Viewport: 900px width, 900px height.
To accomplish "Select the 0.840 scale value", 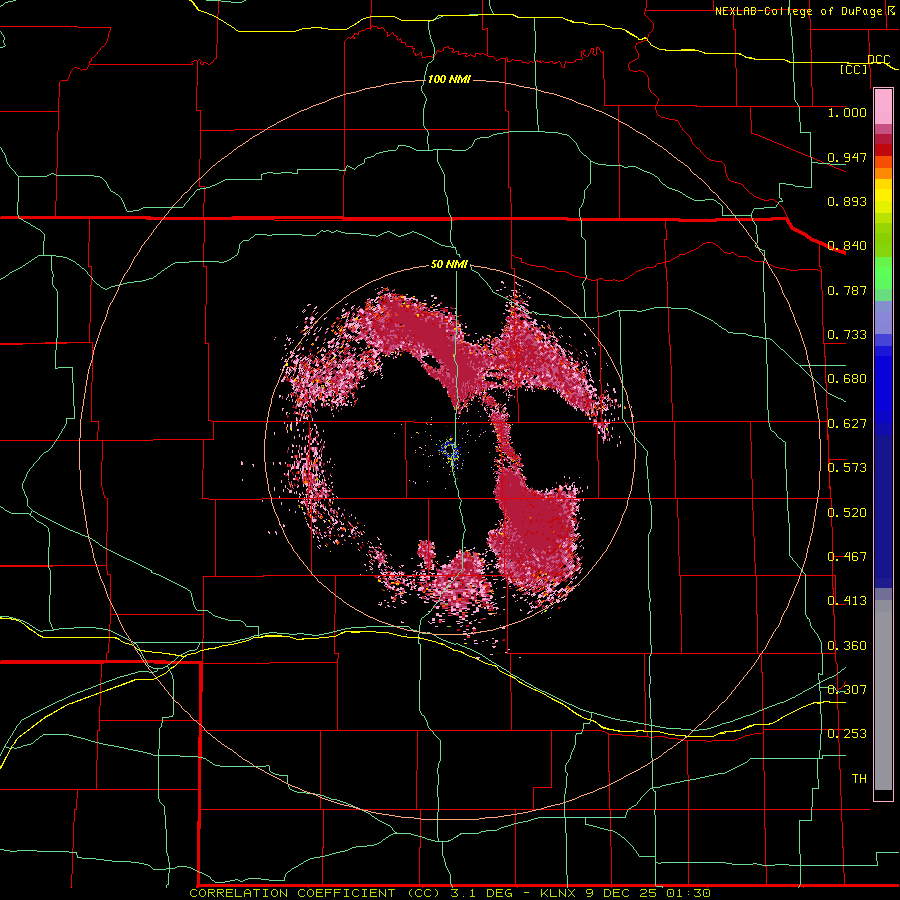I will [847, 246].
